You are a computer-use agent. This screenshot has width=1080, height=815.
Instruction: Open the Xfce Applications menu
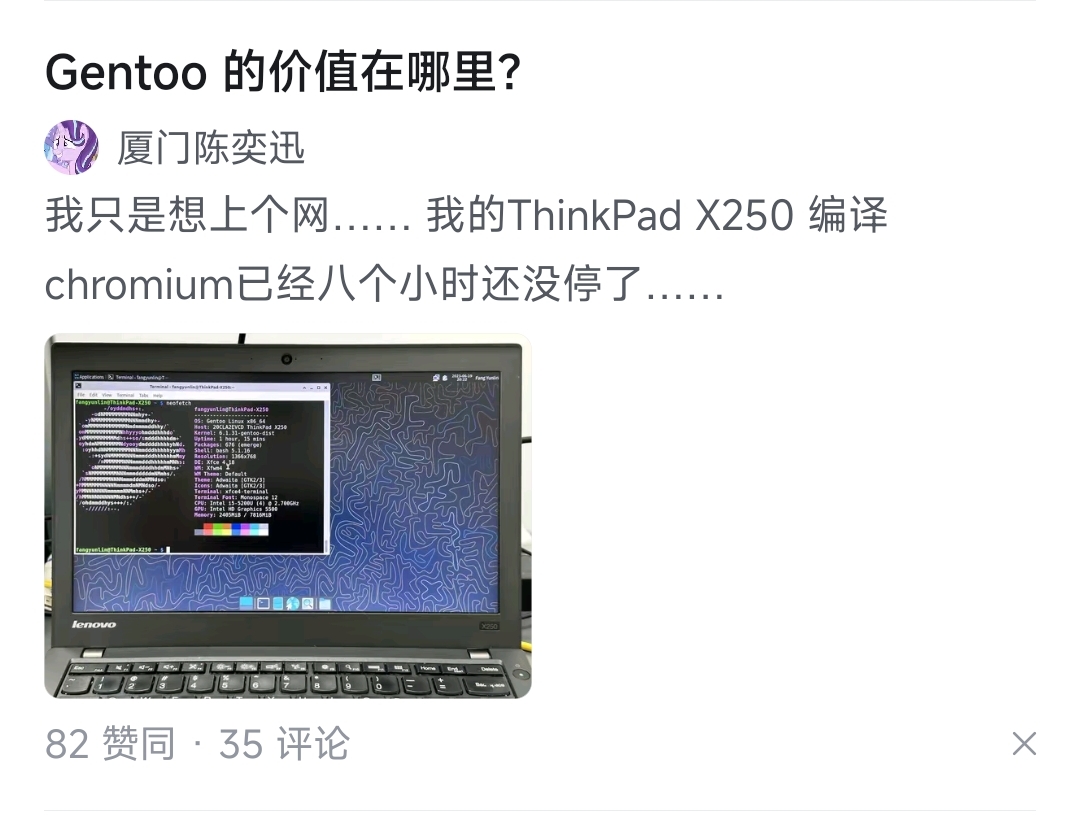pos(90,377)
